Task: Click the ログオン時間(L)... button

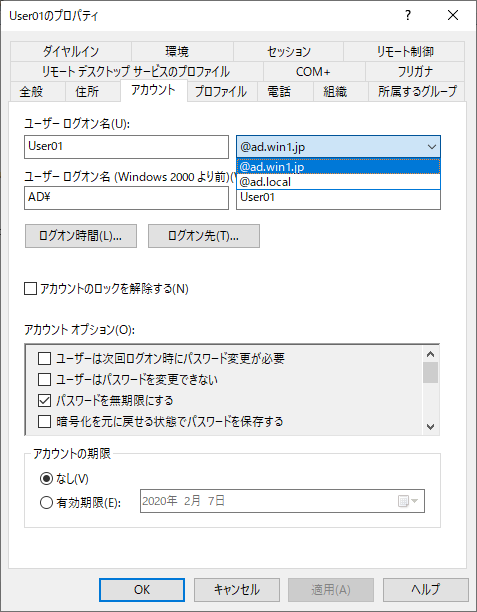Action: pyautogui.click(x=81, y=236)
